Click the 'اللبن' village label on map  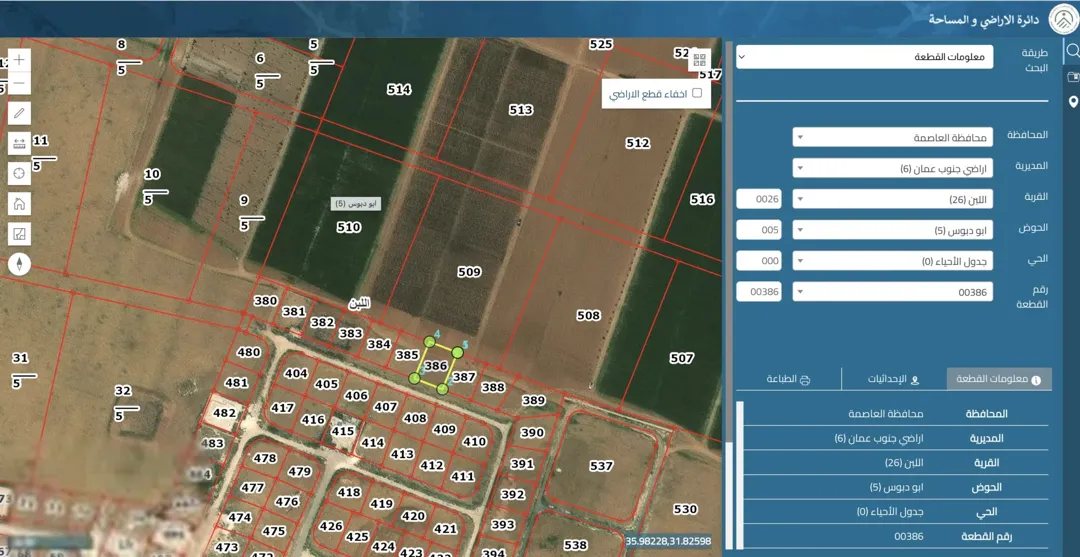tap(360, 304)
